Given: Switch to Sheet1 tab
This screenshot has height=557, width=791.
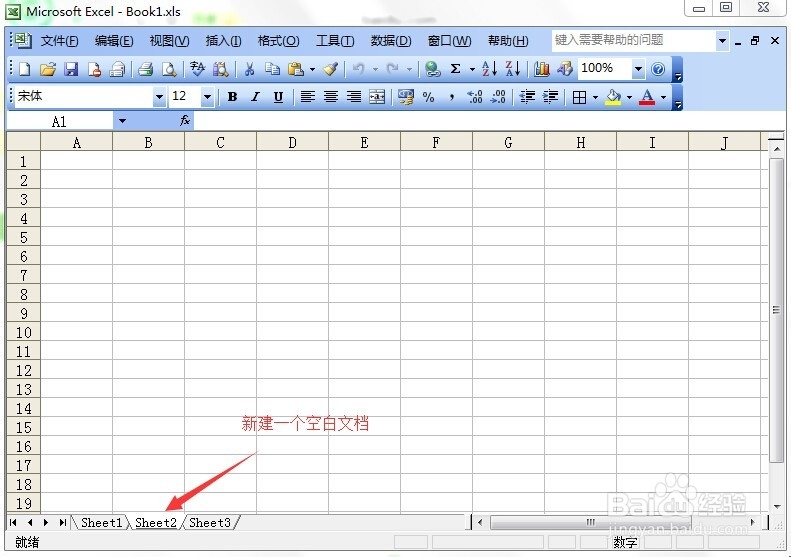Looking at the screenshot, I should pyautogui.click(x=101, y=522).
